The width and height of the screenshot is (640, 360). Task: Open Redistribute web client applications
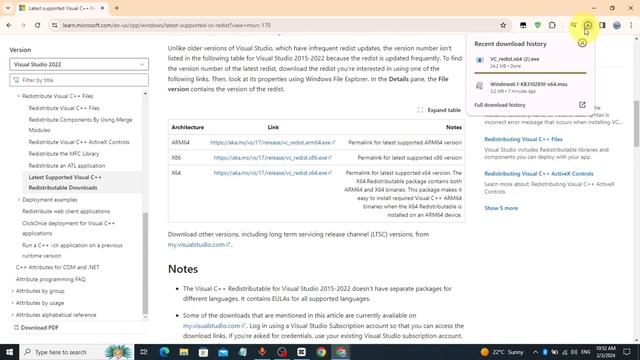pos(66,211)
